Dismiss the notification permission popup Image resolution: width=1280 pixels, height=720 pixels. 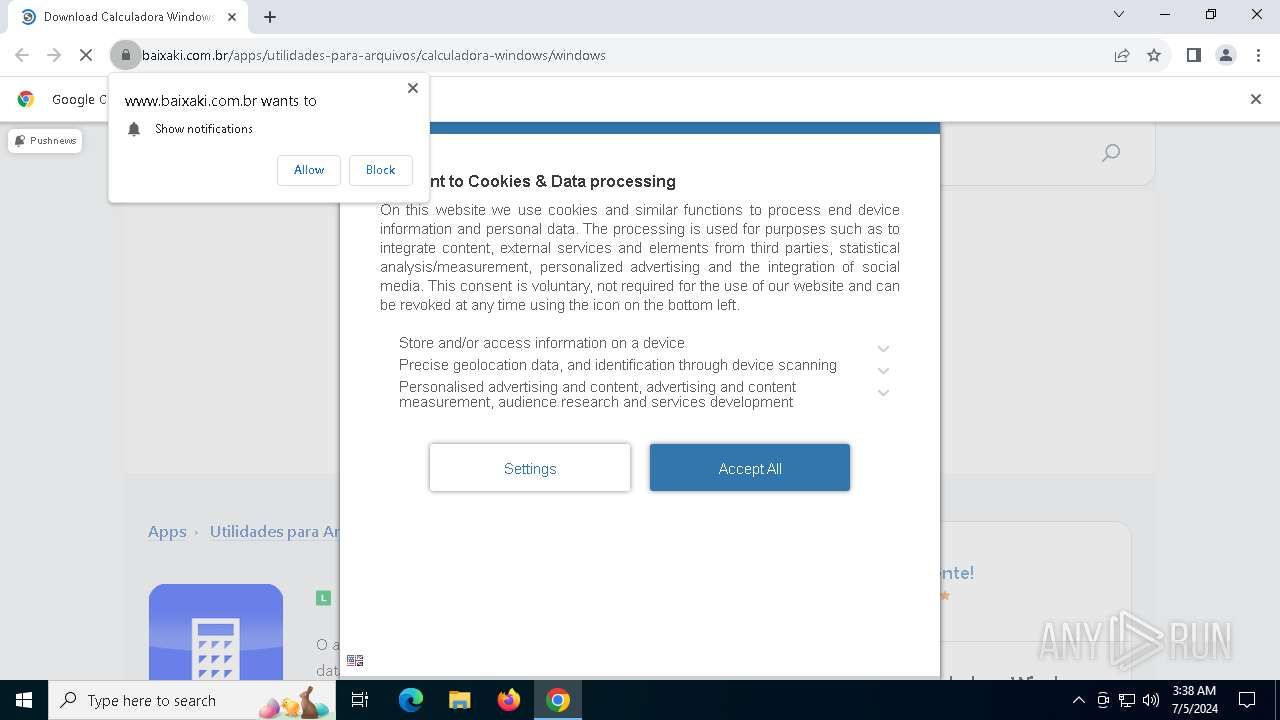(x=413, y=88)
